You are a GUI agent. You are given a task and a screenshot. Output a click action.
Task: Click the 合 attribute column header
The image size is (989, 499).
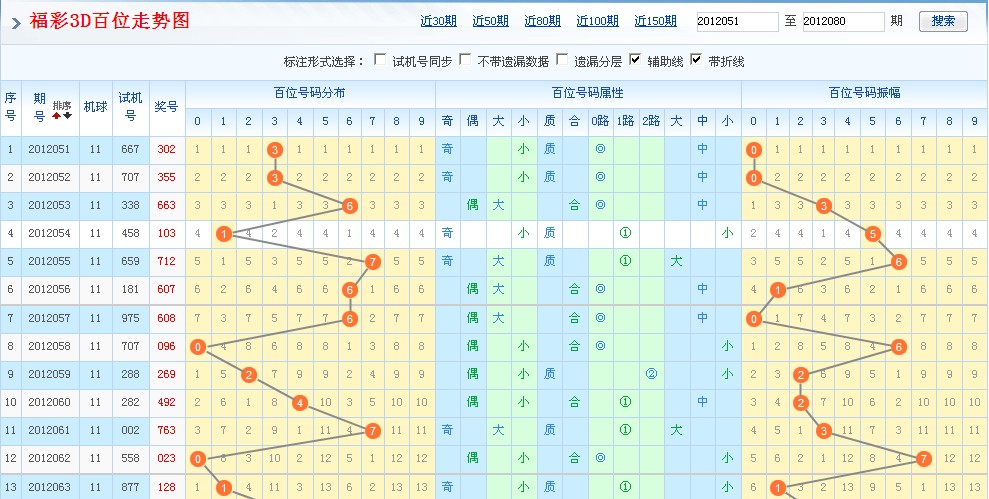click(x=575, y=121)
